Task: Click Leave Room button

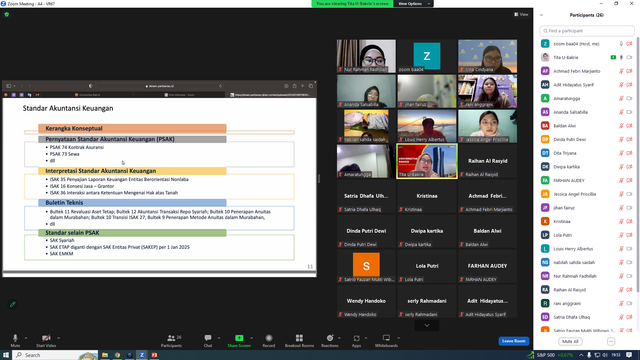Action: pos(513,341)
